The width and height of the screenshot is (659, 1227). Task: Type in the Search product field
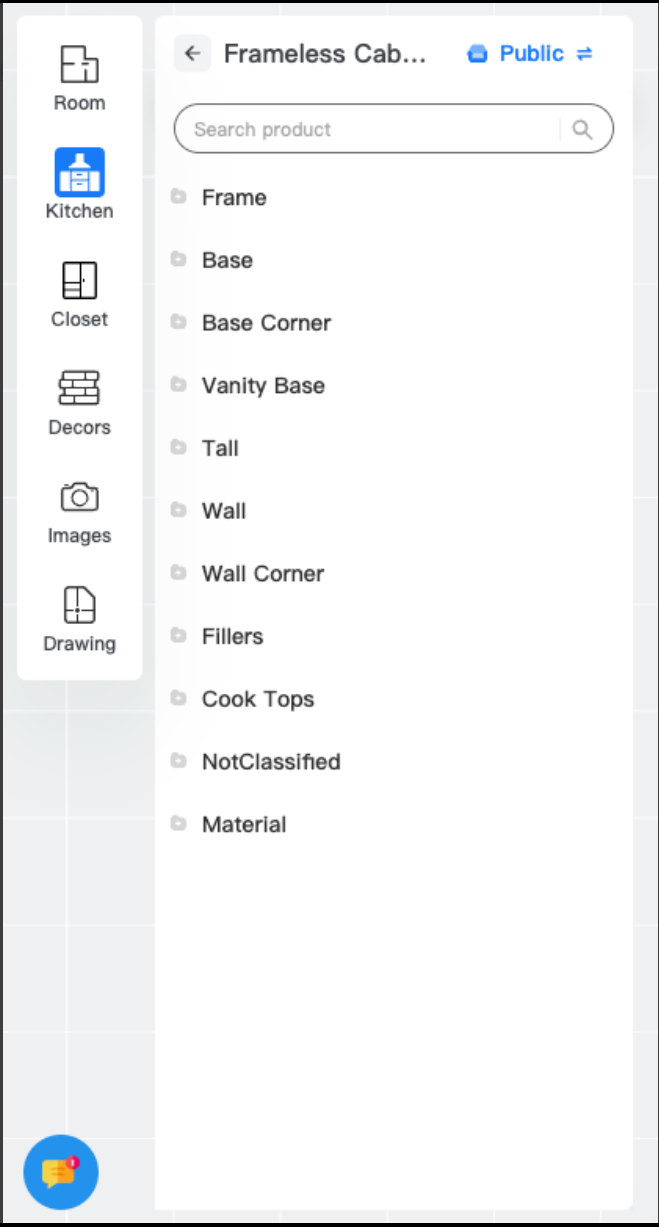click(370, 129)
